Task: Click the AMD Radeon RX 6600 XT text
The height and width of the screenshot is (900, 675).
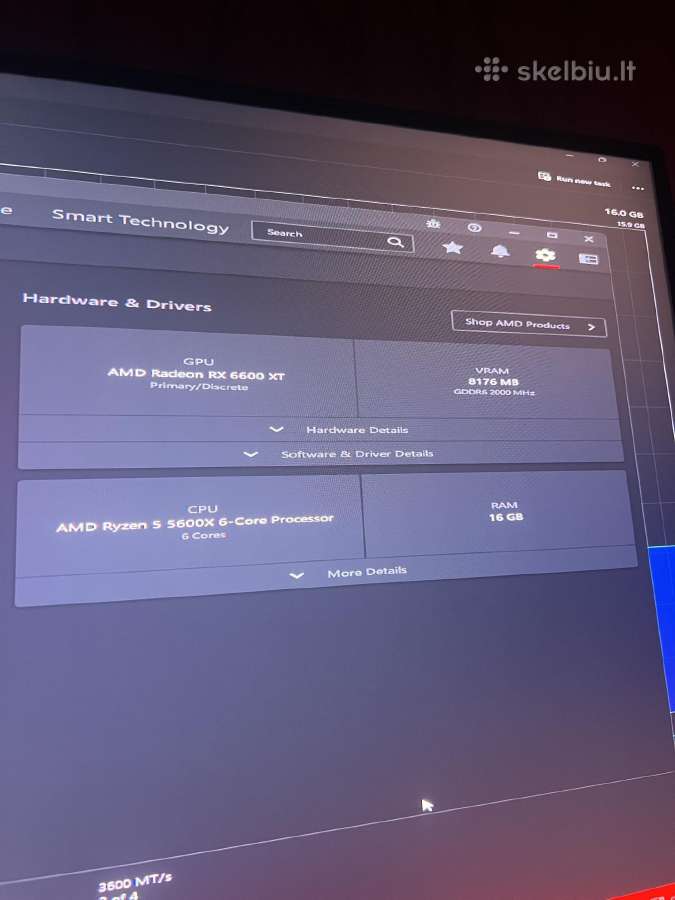Action: coord(196,374)
